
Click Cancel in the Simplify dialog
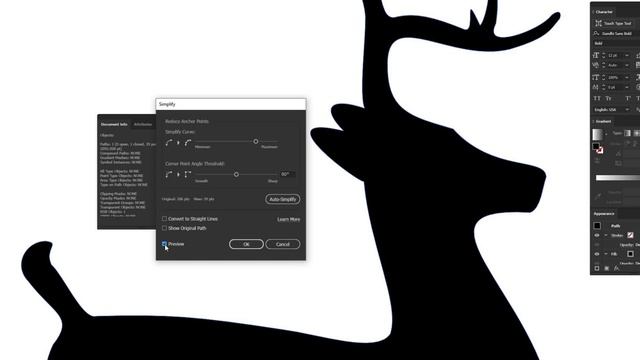282,244
